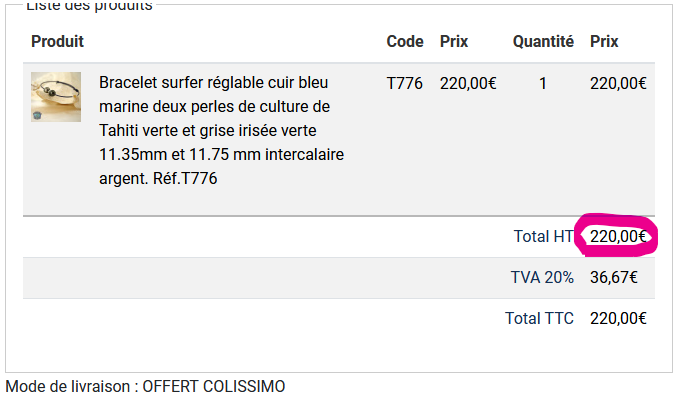The height and width of the screenshot is (393, 693).
Task: Click the Code column header
Action: pyautogui.click(x=405, y=42)
